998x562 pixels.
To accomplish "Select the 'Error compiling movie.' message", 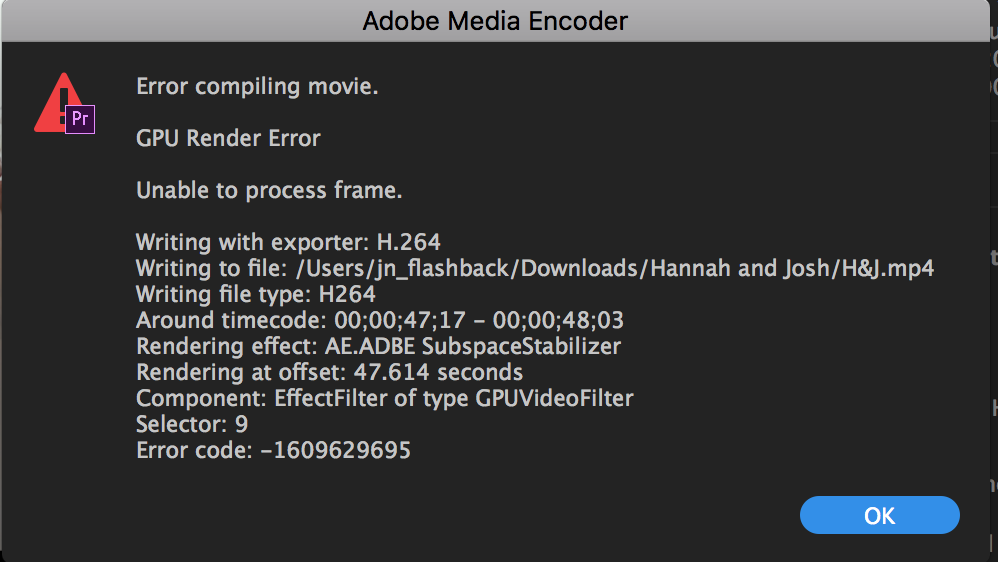I will point(257,86).
